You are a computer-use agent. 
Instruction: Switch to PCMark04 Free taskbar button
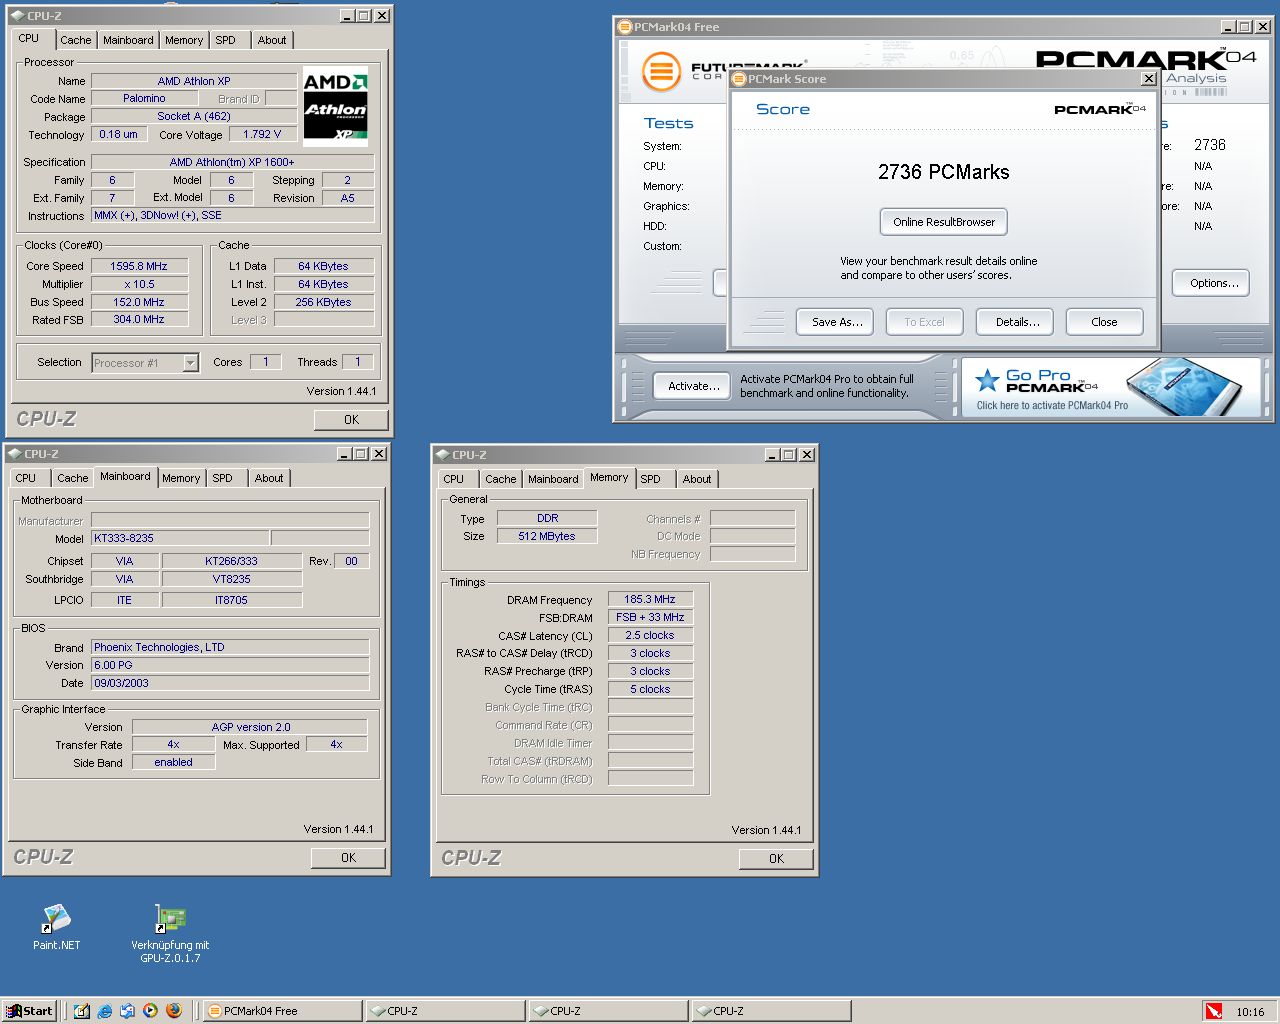tap(283, 1011)
